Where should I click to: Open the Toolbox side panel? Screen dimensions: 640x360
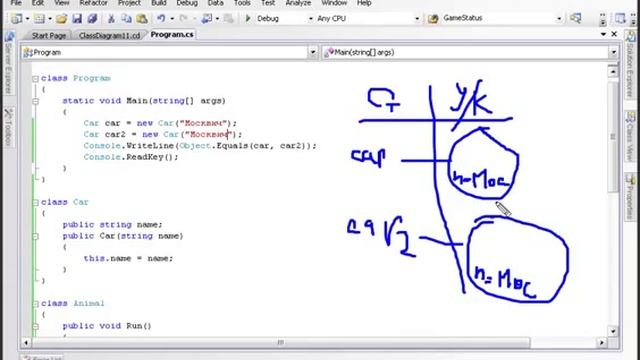pos(9,127)
